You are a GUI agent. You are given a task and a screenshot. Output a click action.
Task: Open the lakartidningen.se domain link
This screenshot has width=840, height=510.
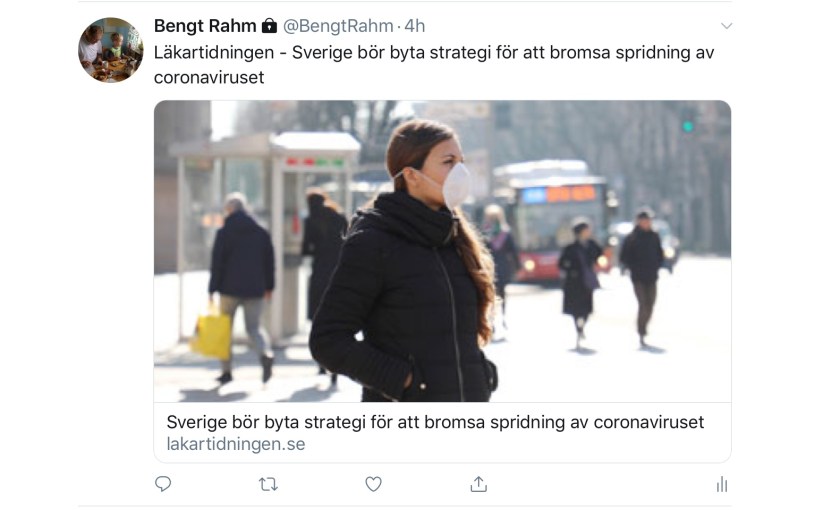[236, 444]
